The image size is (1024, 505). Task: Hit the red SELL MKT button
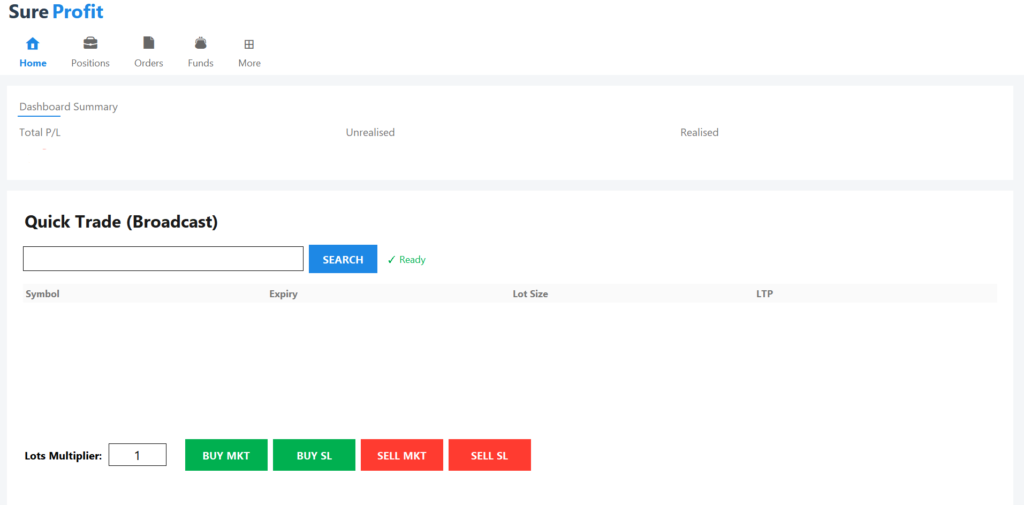click(x=402, y=455)
